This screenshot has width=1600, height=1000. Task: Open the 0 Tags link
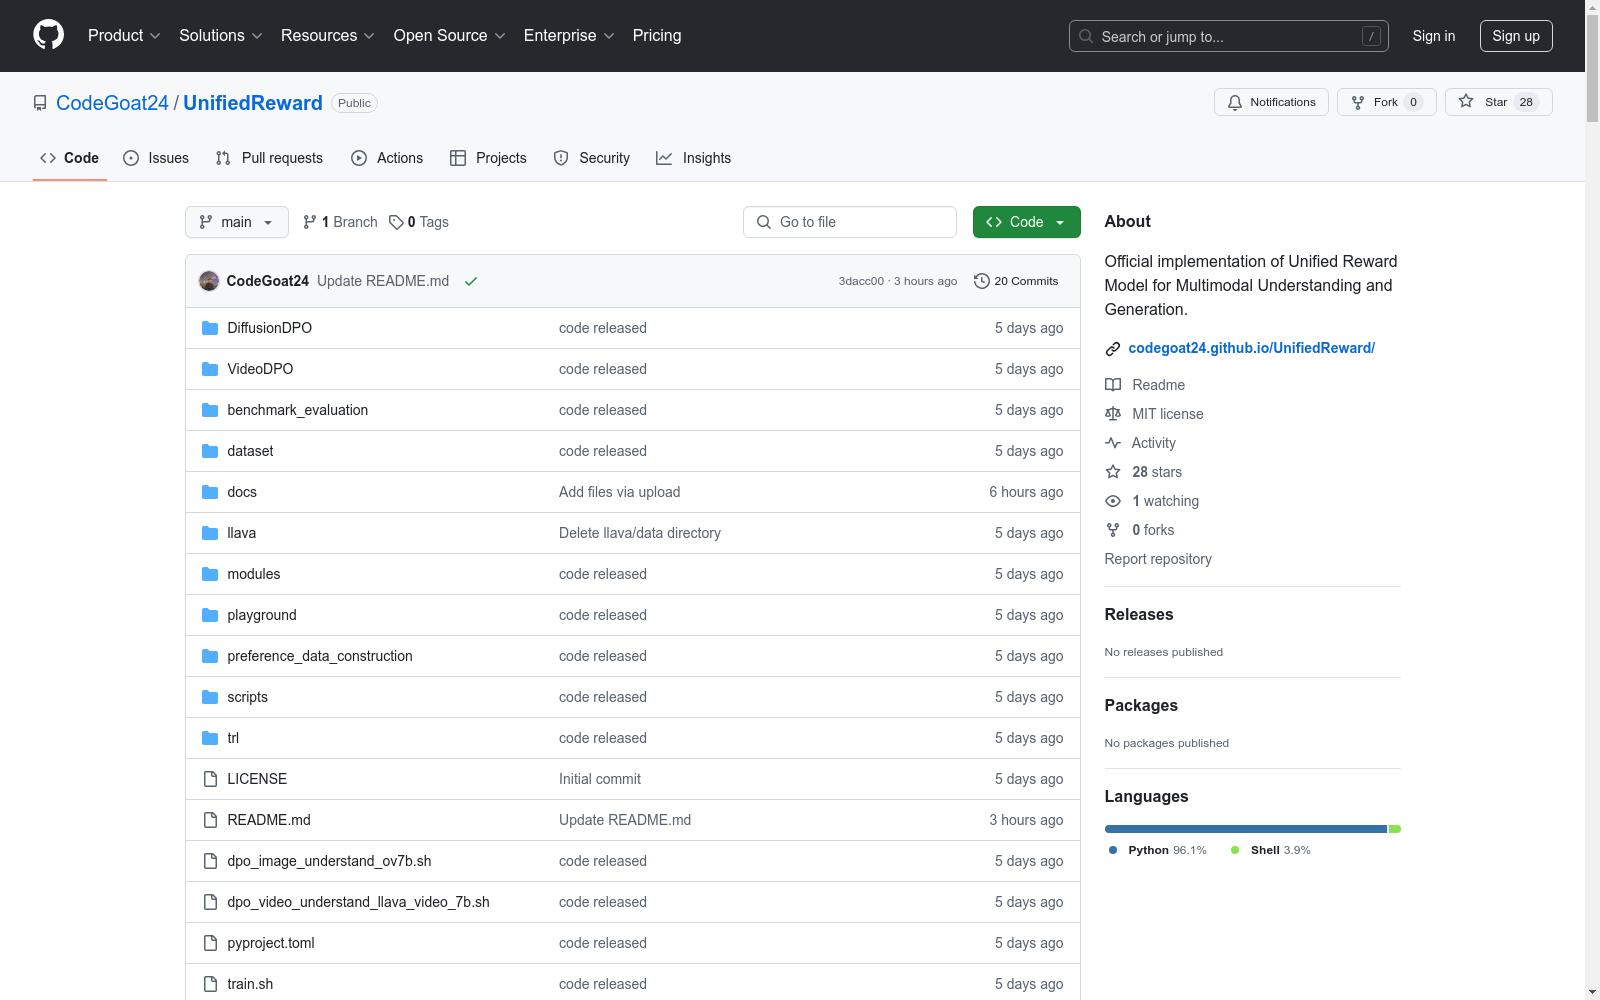click(x=419, y=222)
